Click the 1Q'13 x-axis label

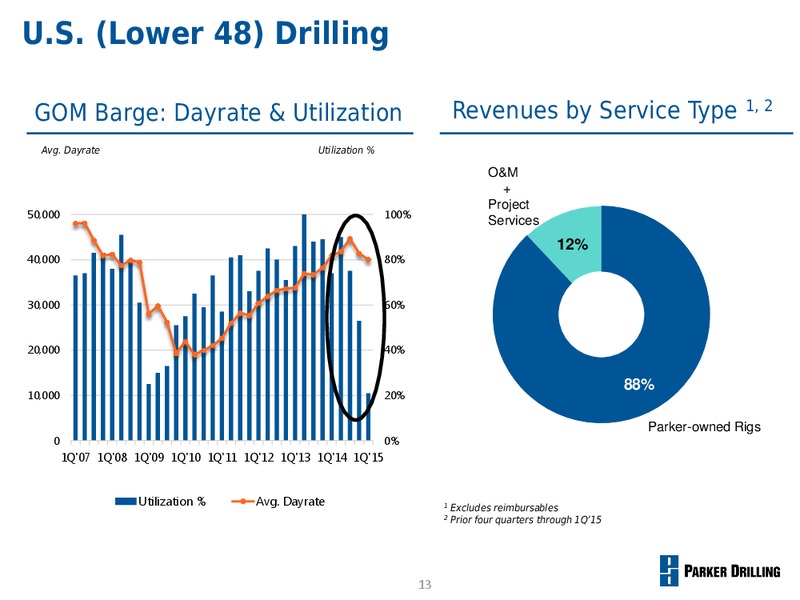(296, 458)
